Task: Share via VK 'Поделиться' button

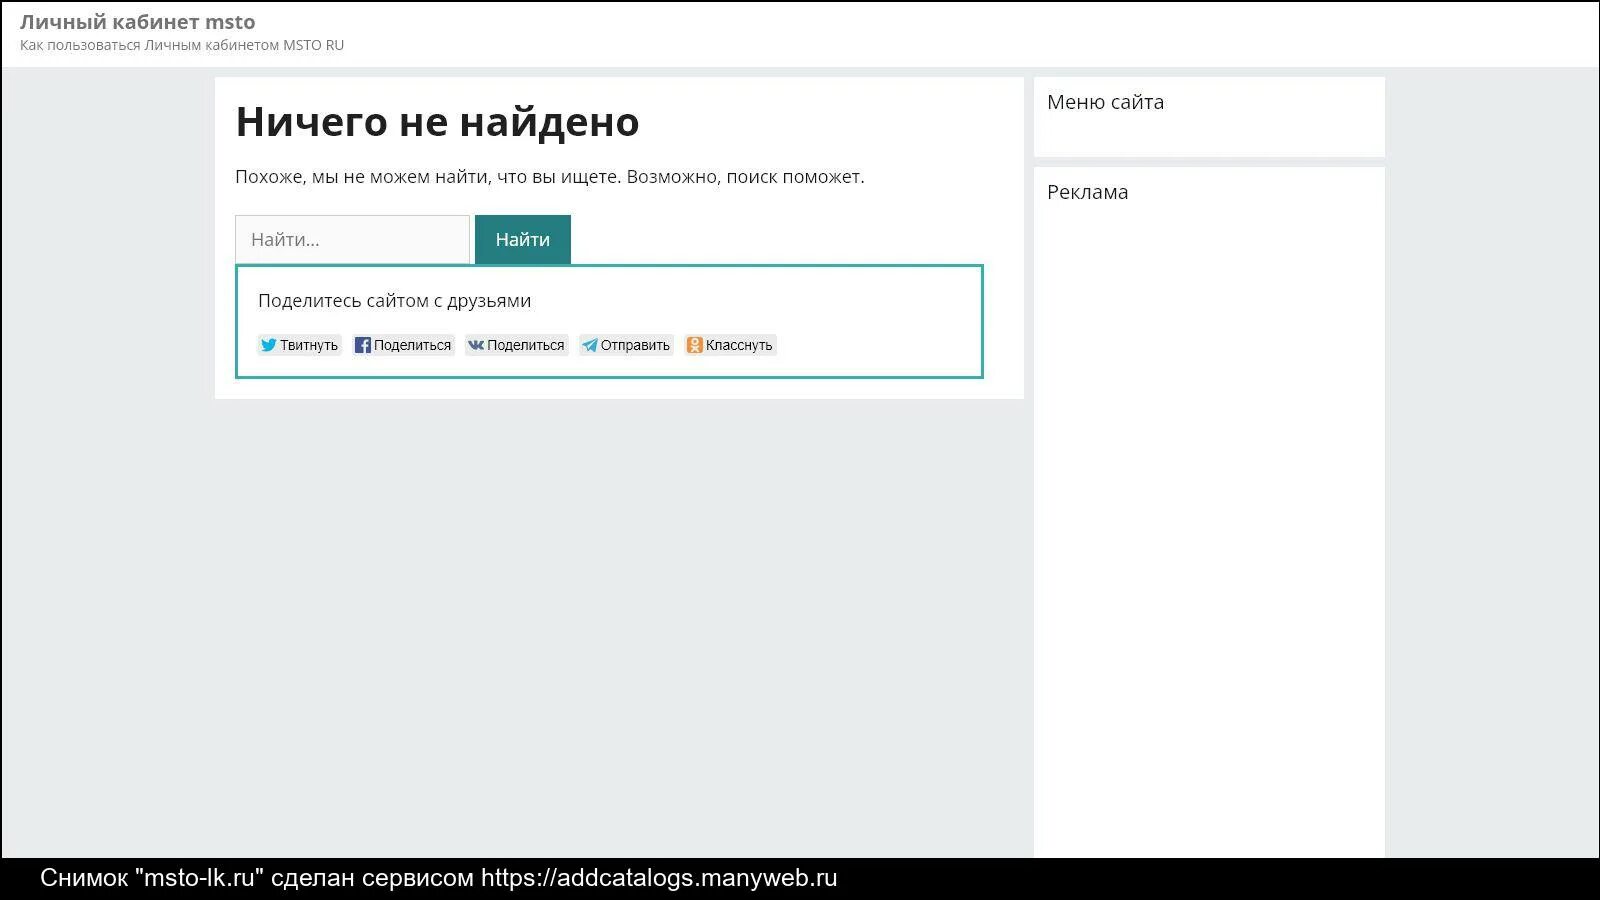Action: pos(517,345)
